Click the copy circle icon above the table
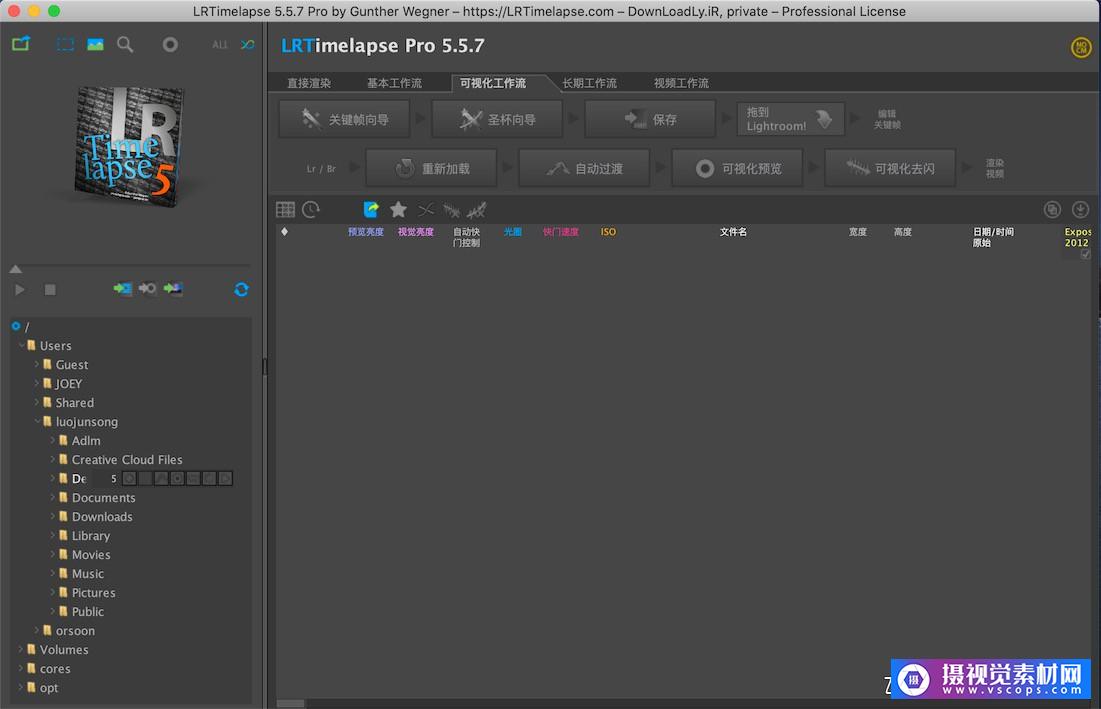The image size is (1101, 709). point(1052,209)
